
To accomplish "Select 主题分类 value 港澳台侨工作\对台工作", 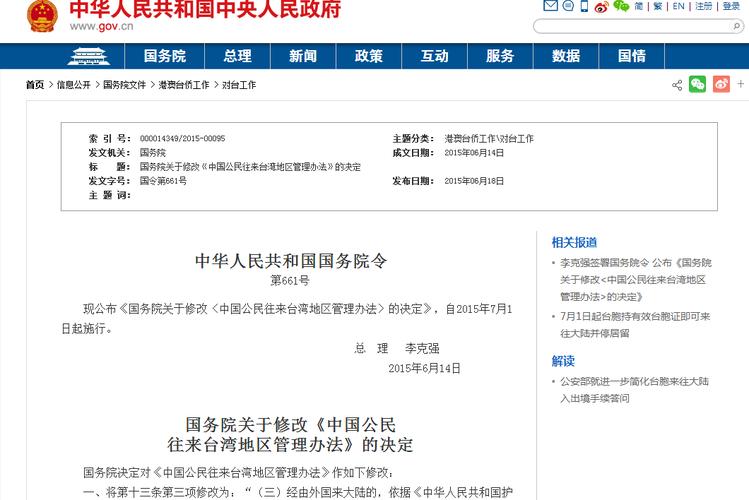I will (489, 138).
